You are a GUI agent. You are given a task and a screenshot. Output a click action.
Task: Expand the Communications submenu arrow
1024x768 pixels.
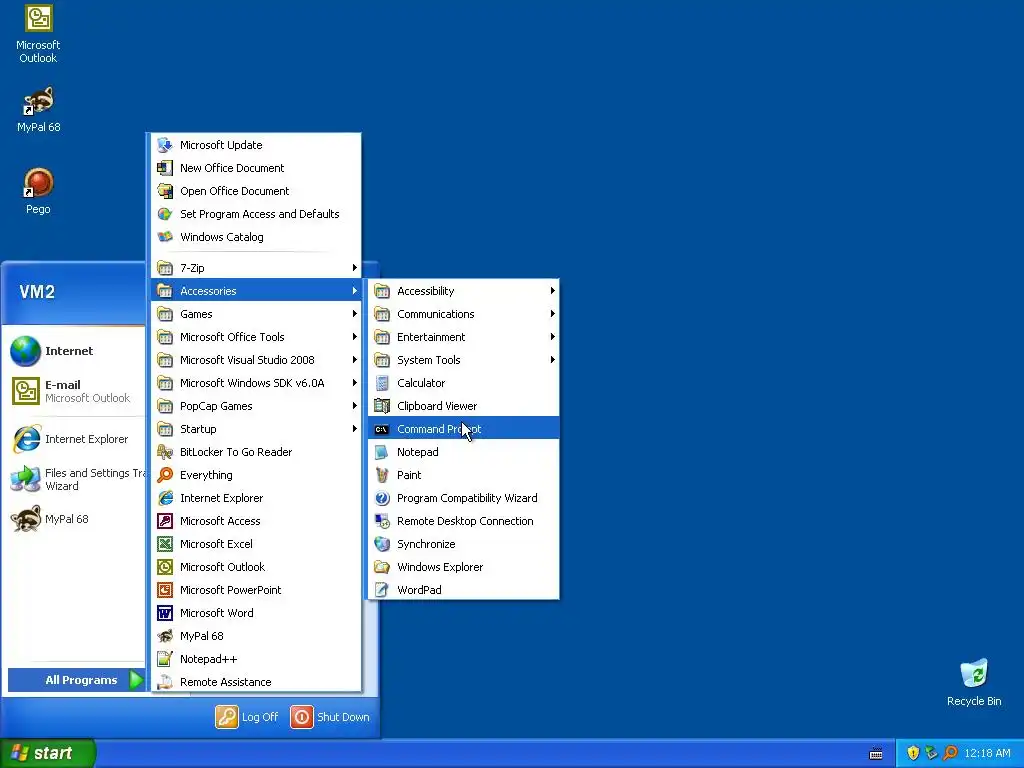click(552, 313)
